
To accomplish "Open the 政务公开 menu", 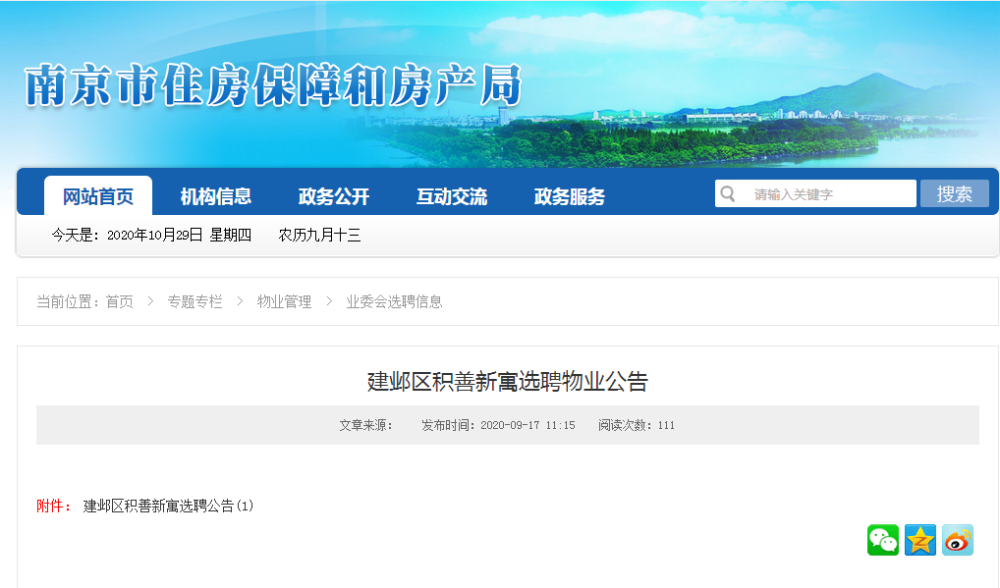I will point(332,196).
